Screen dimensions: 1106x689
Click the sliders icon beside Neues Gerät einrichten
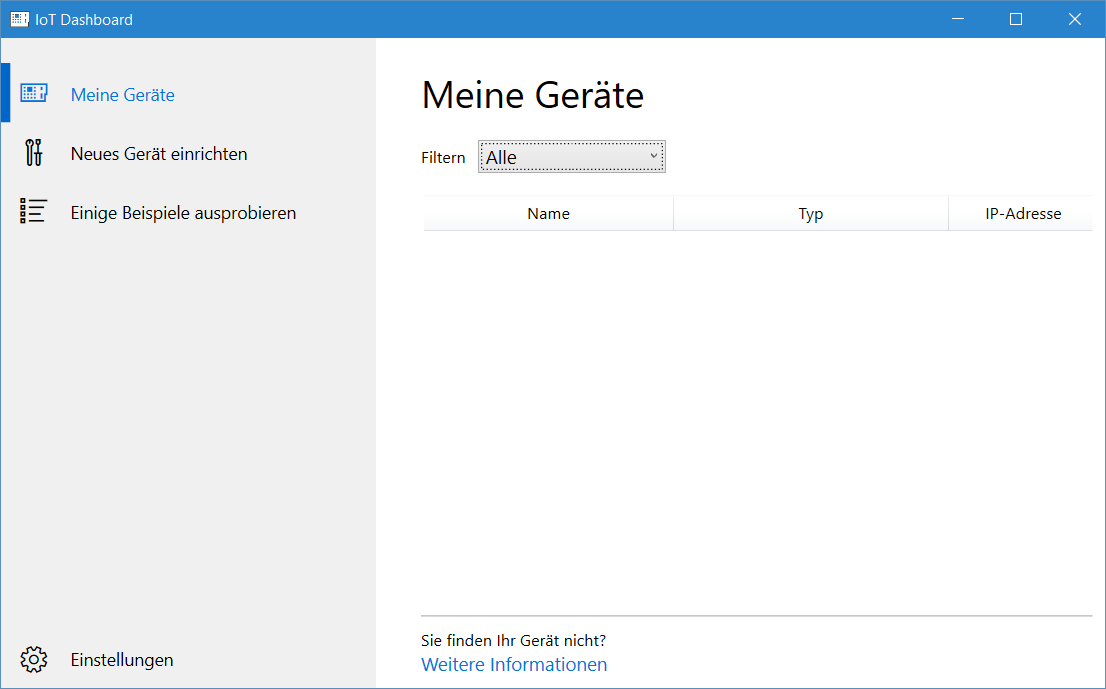pos(34,153)
